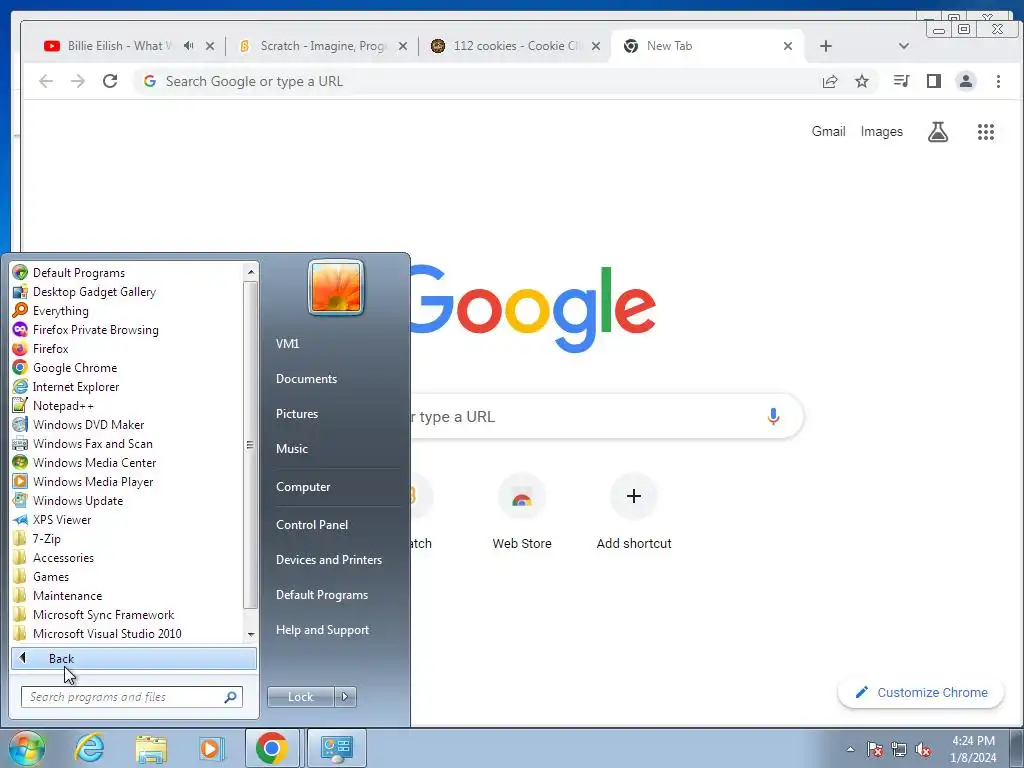The width and height of the screenshot is (1024, 768).
Task: Close the Billie Eilish YouTube tab
Action: point(210,46)
